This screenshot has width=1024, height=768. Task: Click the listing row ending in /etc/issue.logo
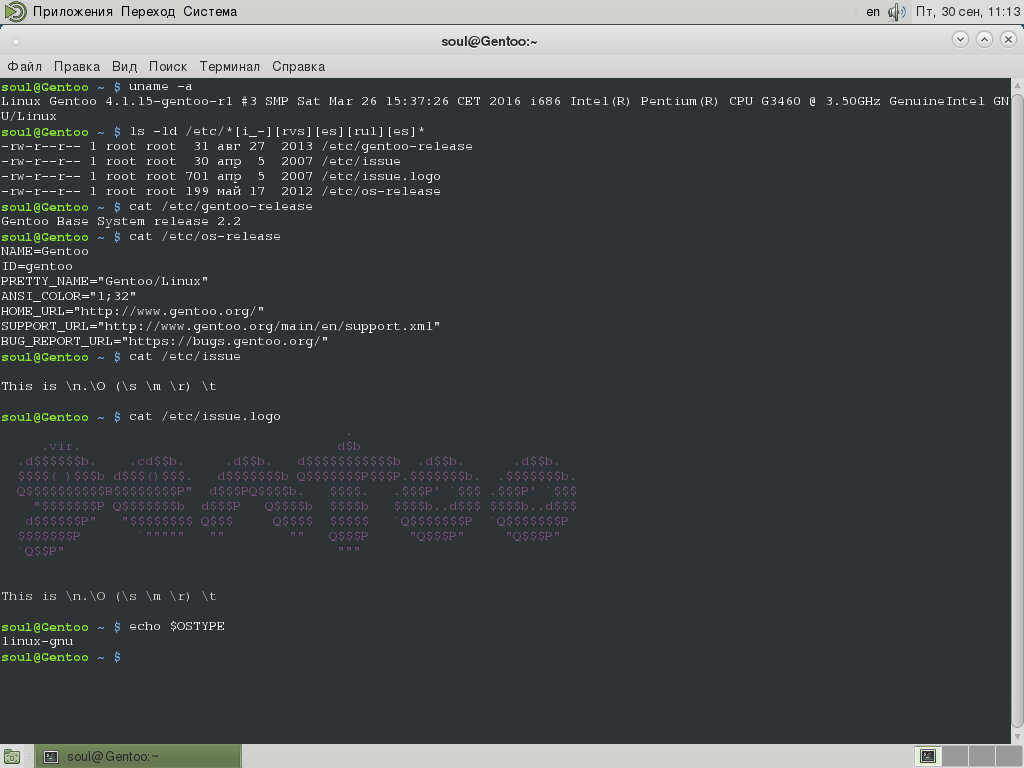(221, 176)
